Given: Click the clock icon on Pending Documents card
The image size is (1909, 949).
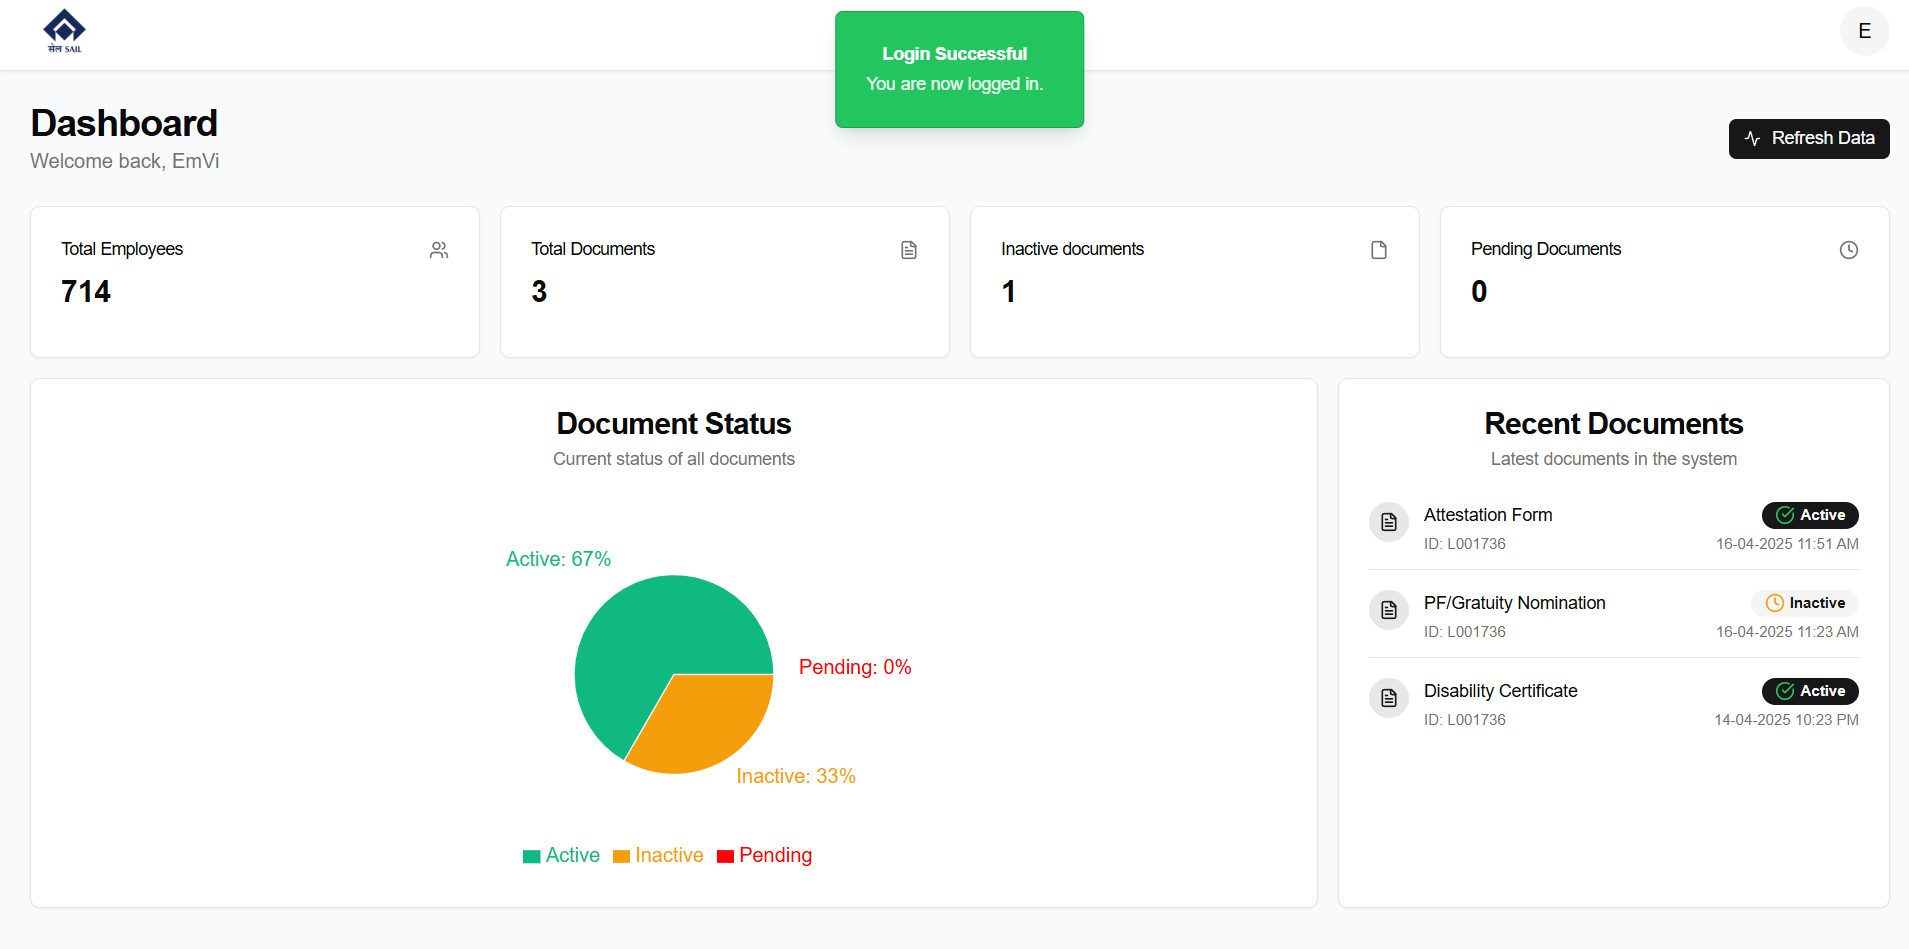Looking at the screenshot, I should [x=1849, y=250].
